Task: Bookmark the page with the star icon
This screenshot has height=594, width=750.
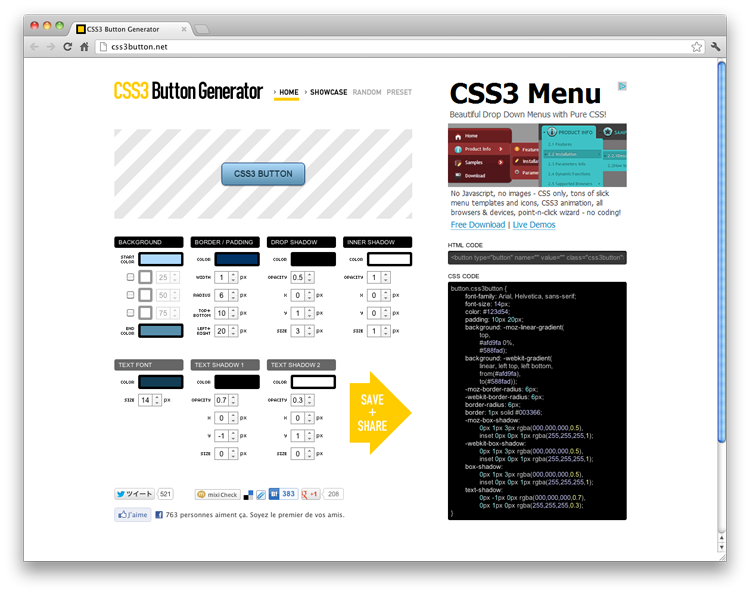Action: coord(696,47)
